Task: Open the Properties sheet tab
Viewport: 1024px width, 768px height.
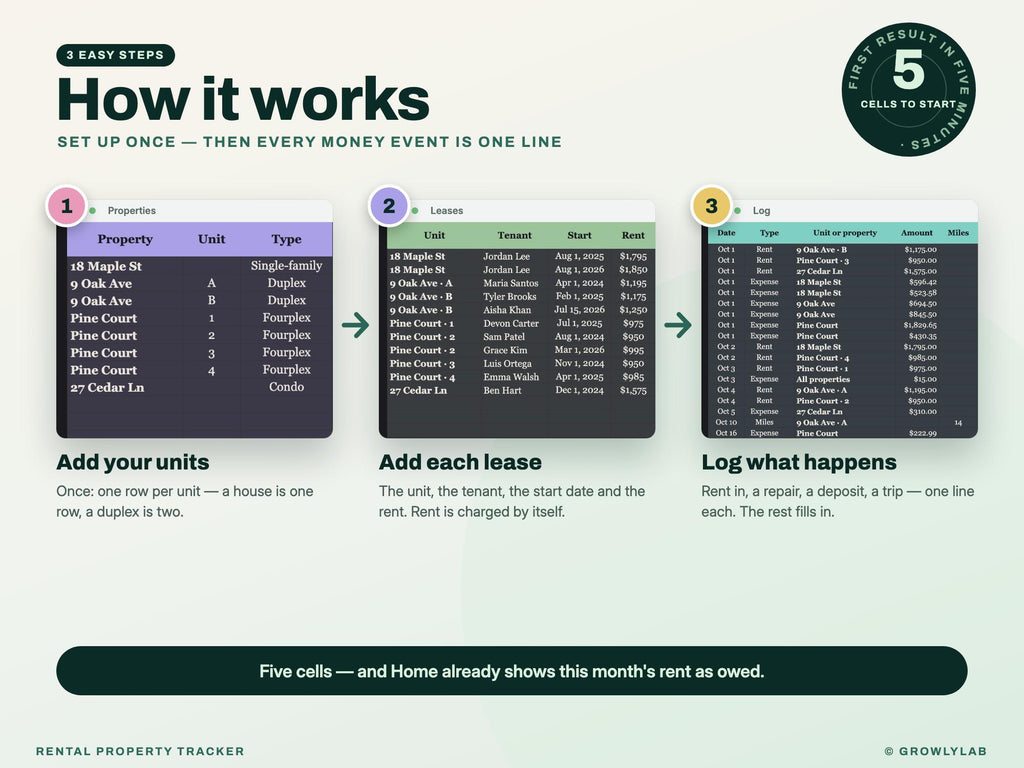Action: point(131,210)
